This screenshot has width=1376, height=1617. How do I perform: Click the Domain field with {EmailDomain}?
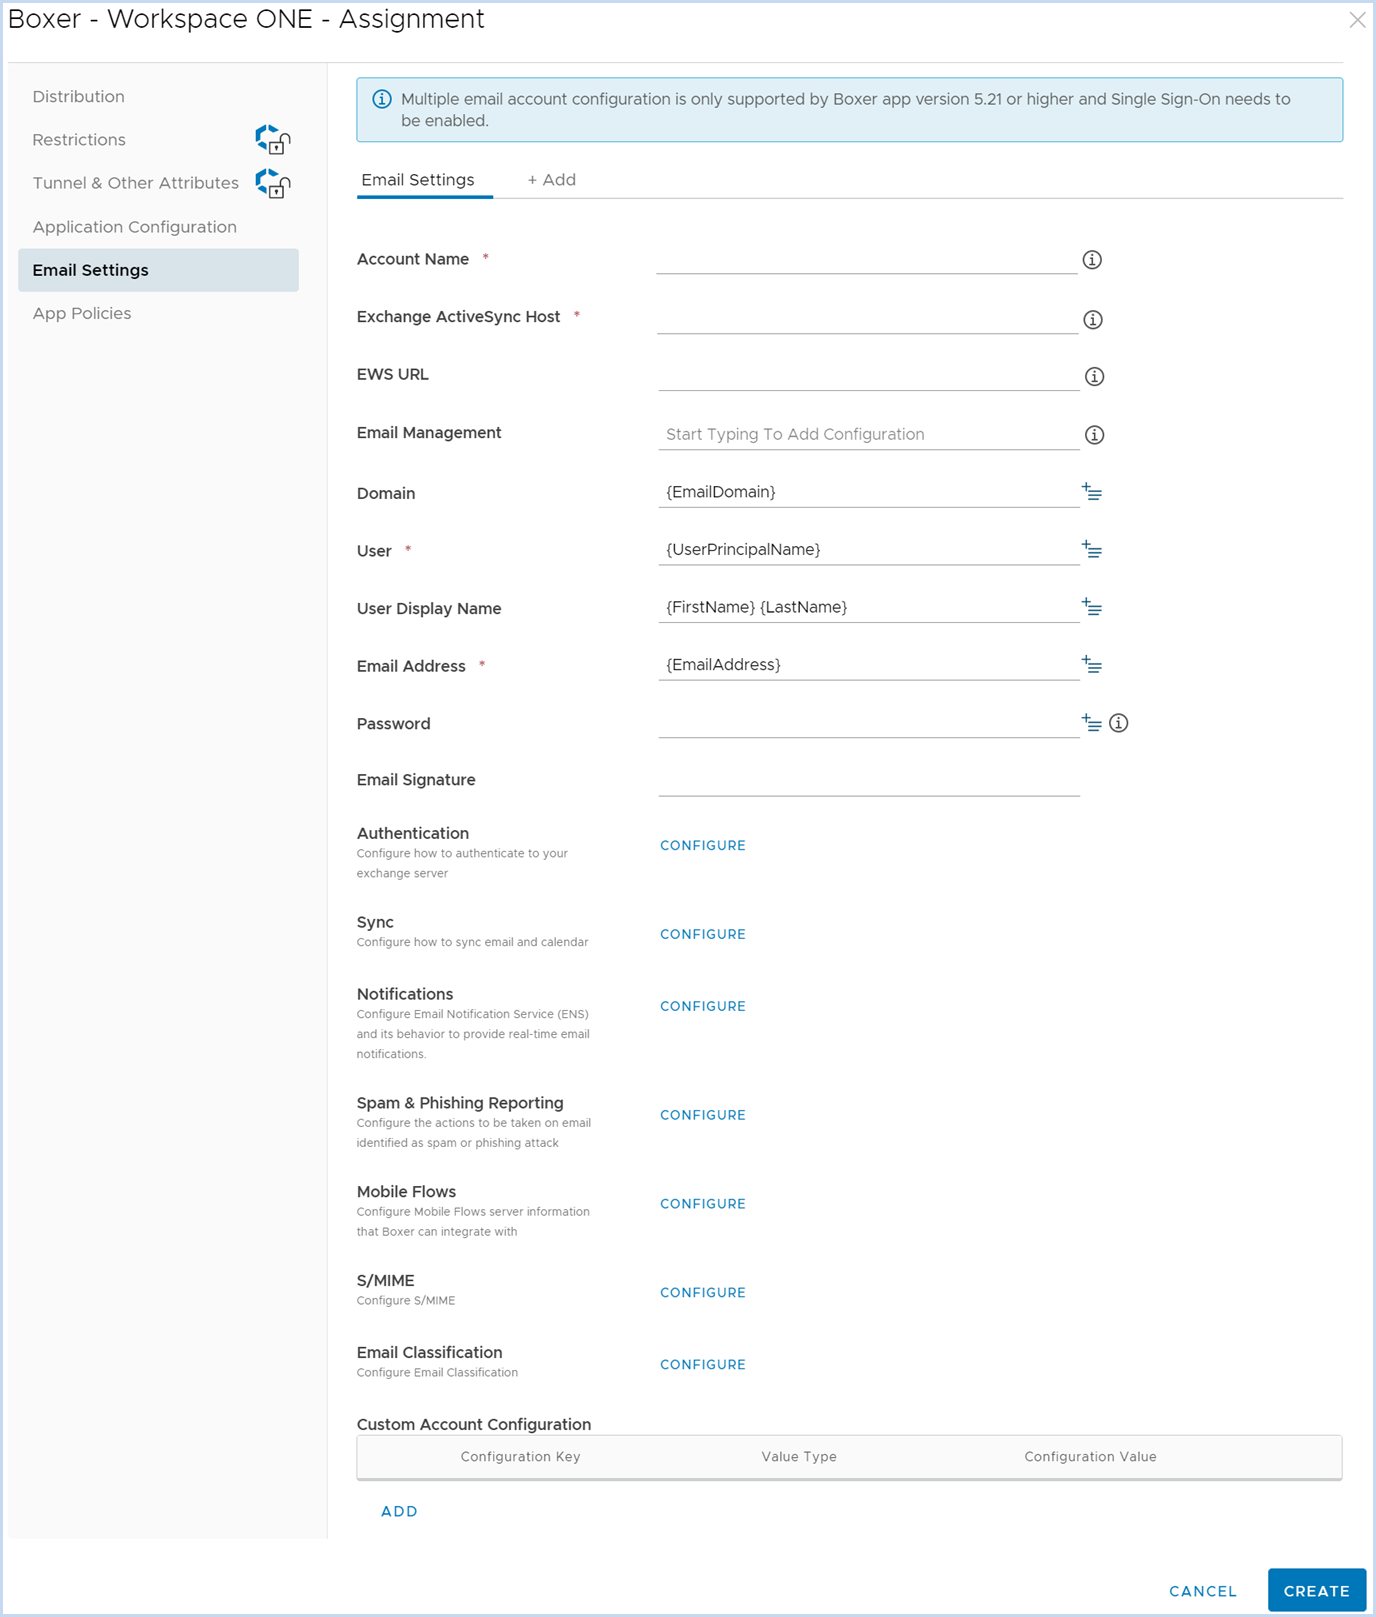869,492
